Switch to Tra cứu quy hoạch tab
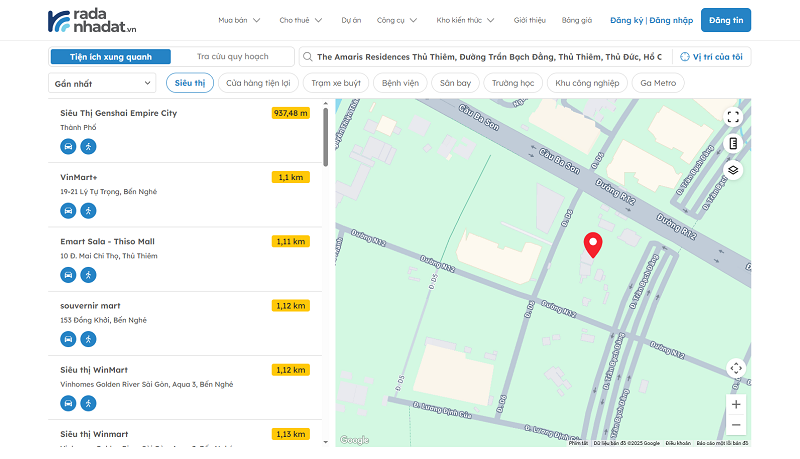800x459 pixels. tap(233, 57)
